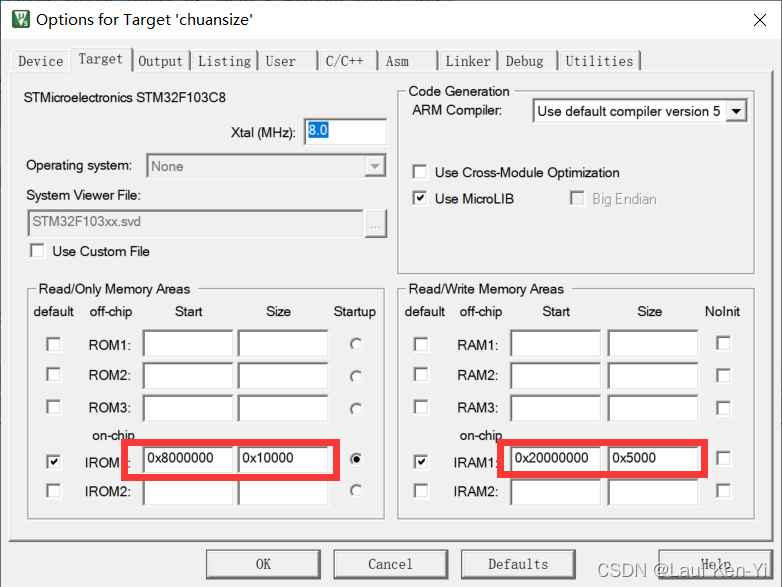The height and width of the screenshot is (587, 782).
Task: Click the ROM1 Size field
Action: [x=283, y=343]
